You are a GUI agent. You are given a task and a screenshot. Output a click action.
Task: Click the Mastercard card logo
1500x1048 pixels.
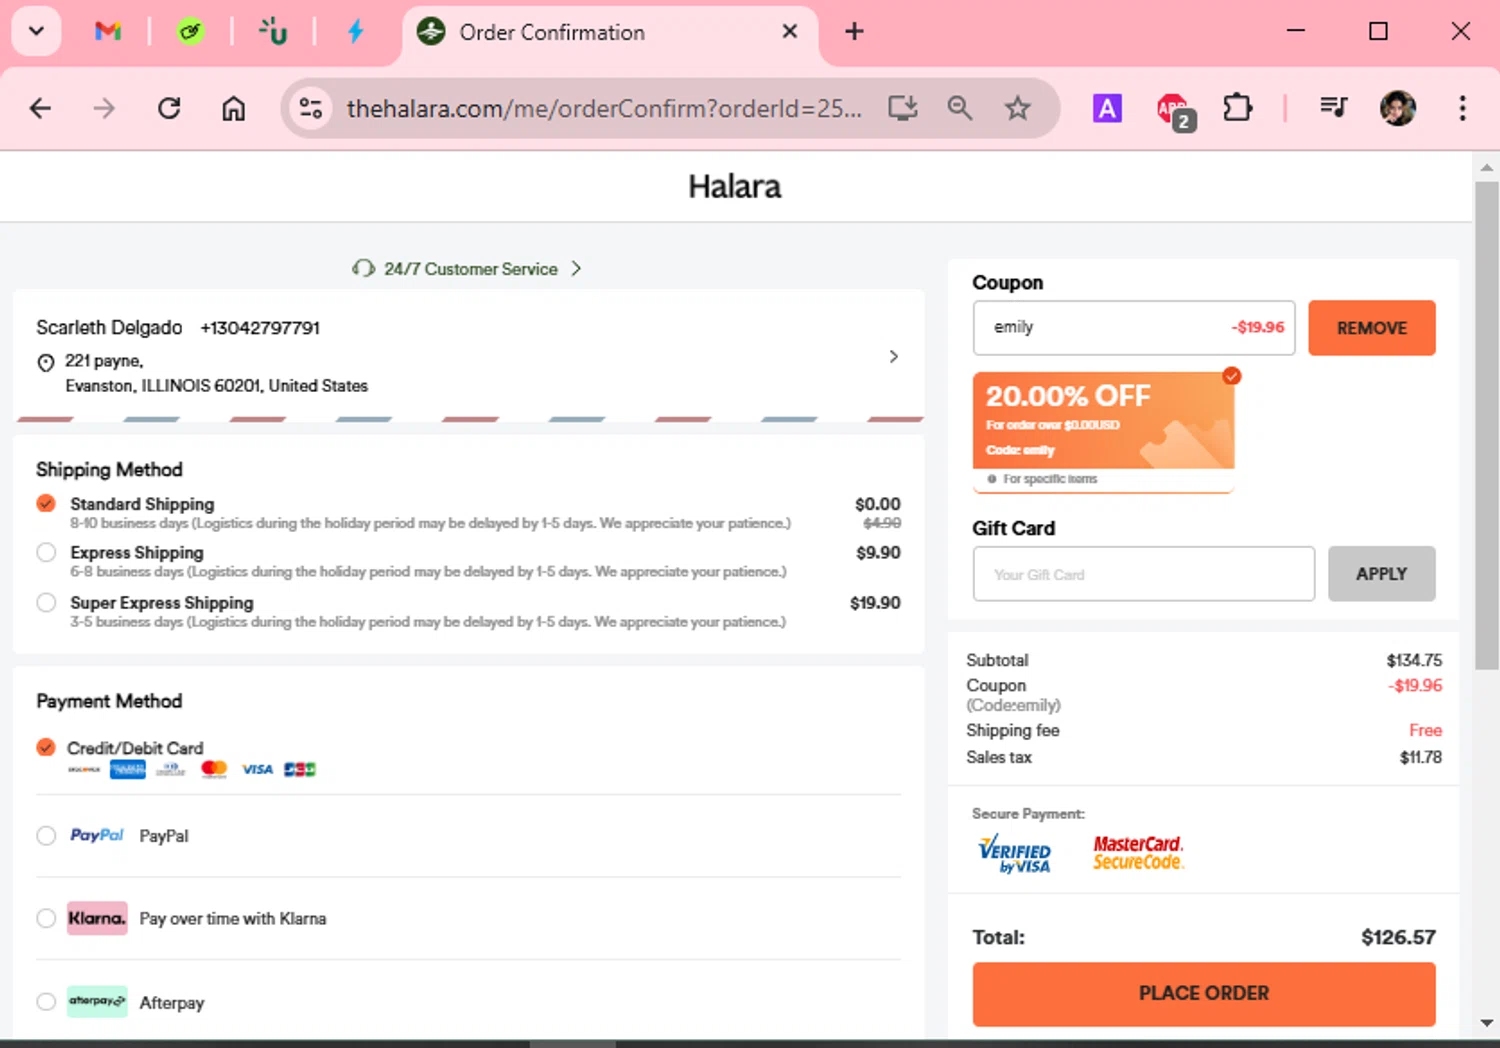[x=214, y=769]
